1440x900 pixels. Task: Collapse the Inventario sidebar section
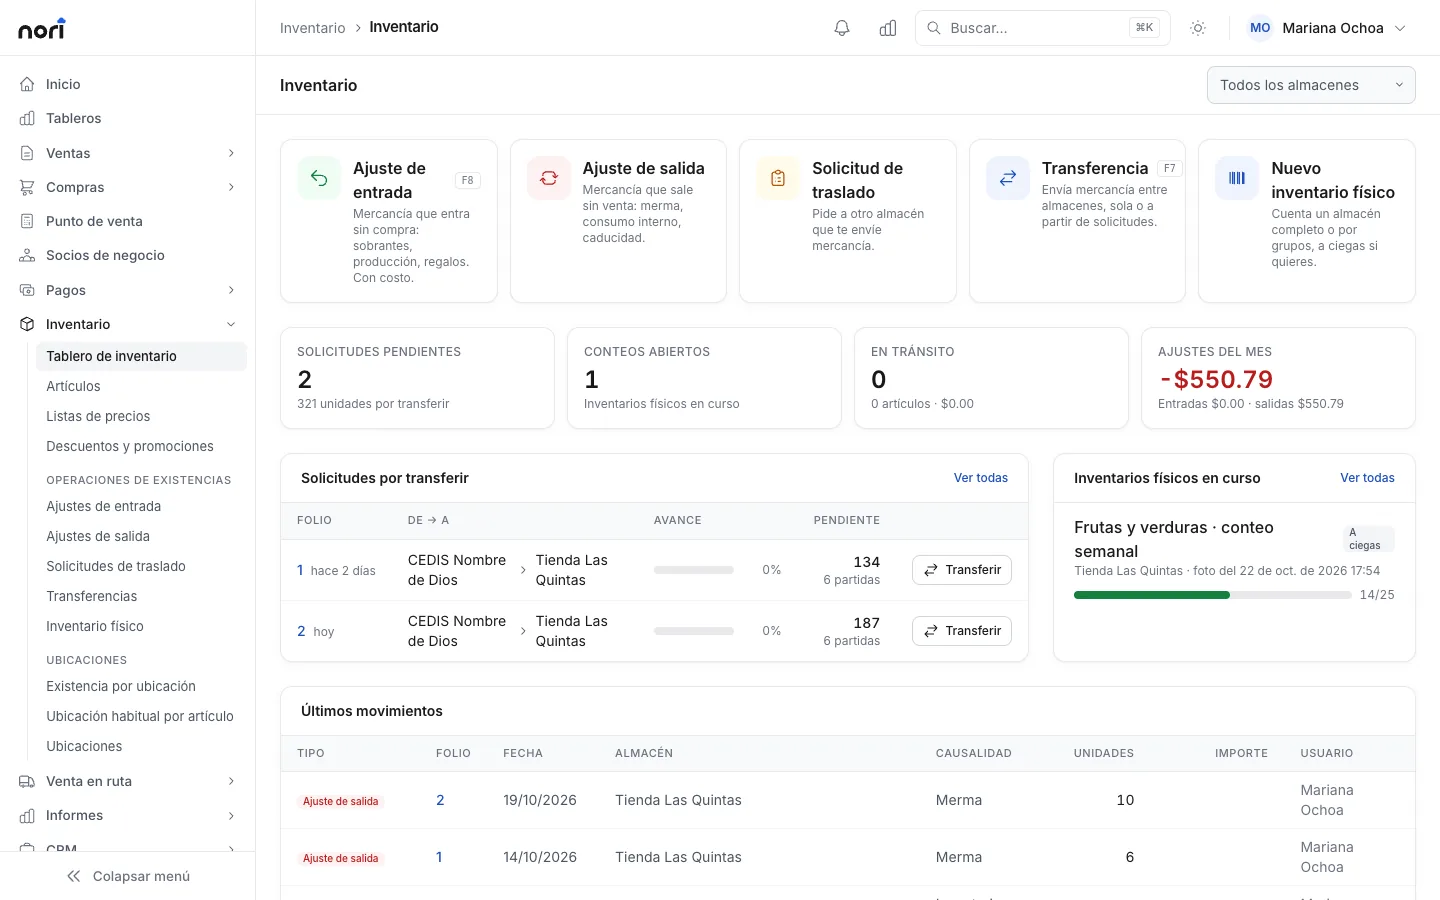128,324
